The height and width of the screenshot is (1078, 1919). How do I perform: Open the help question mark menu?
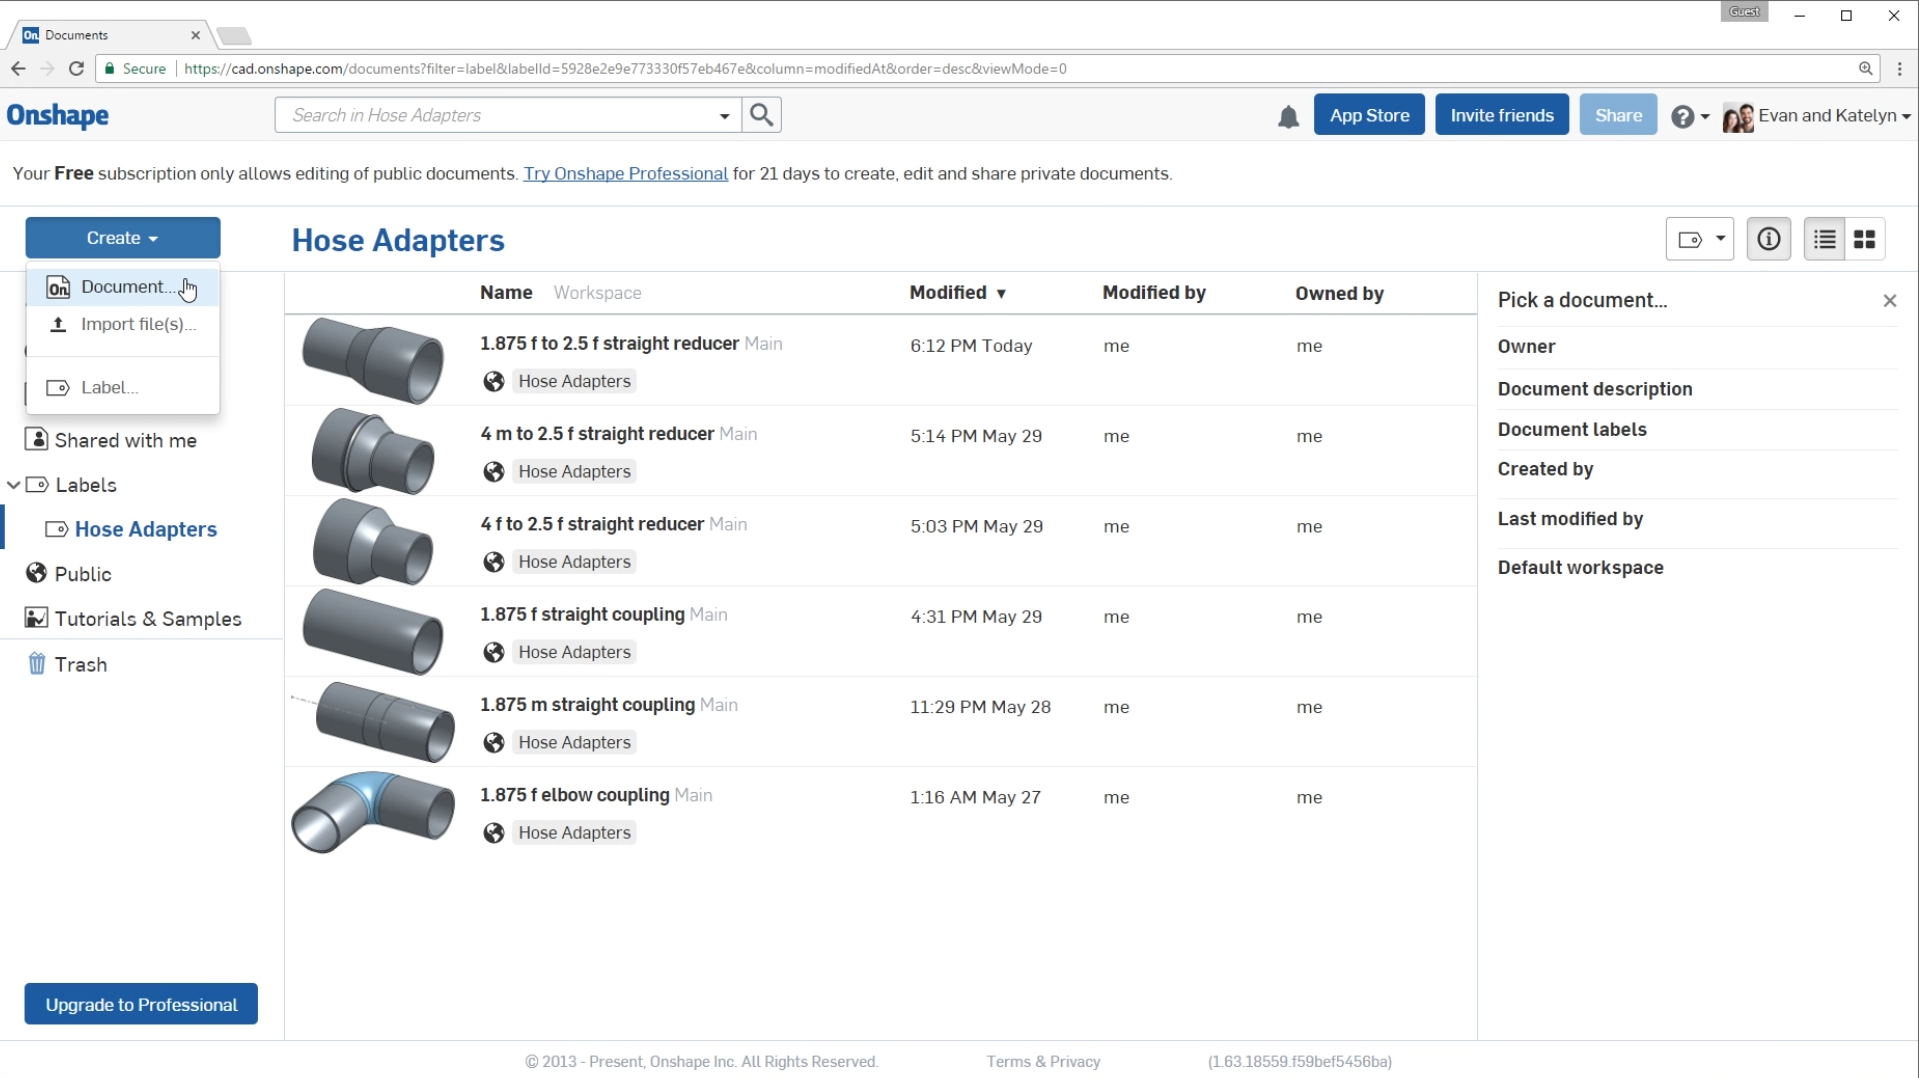[x=1689, y=116]
